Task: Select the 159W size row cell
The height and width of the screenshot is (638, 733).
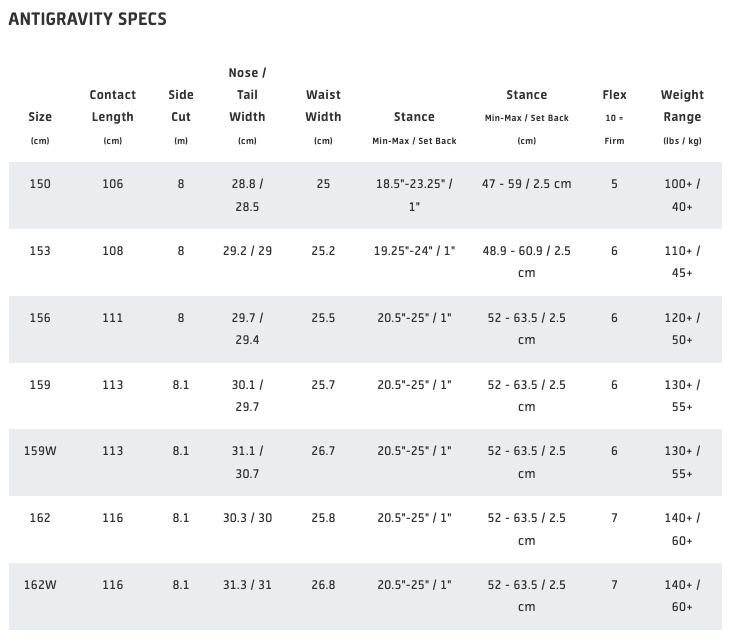Action: click(40, 451)
